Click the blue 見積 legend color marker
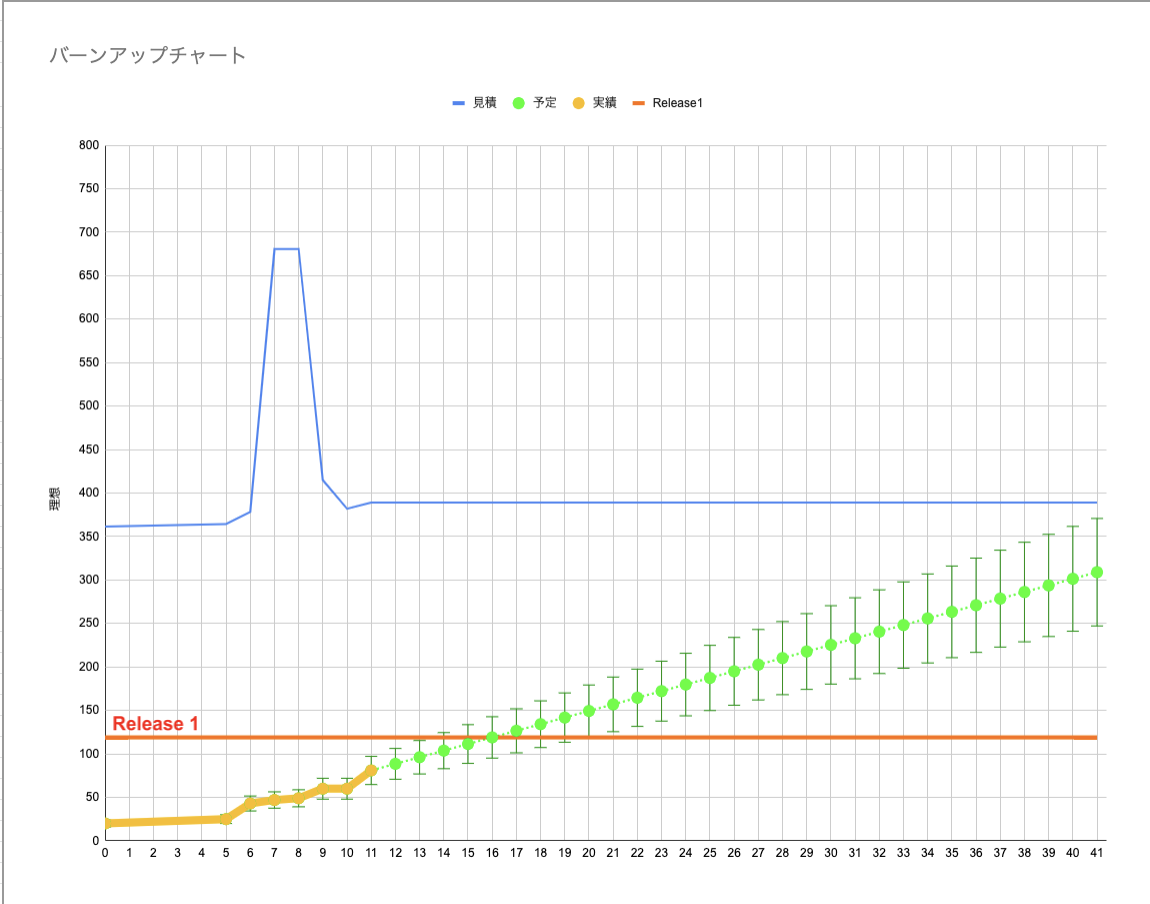The width and height of the screenshot is (1150, 904). pos(458,103)
